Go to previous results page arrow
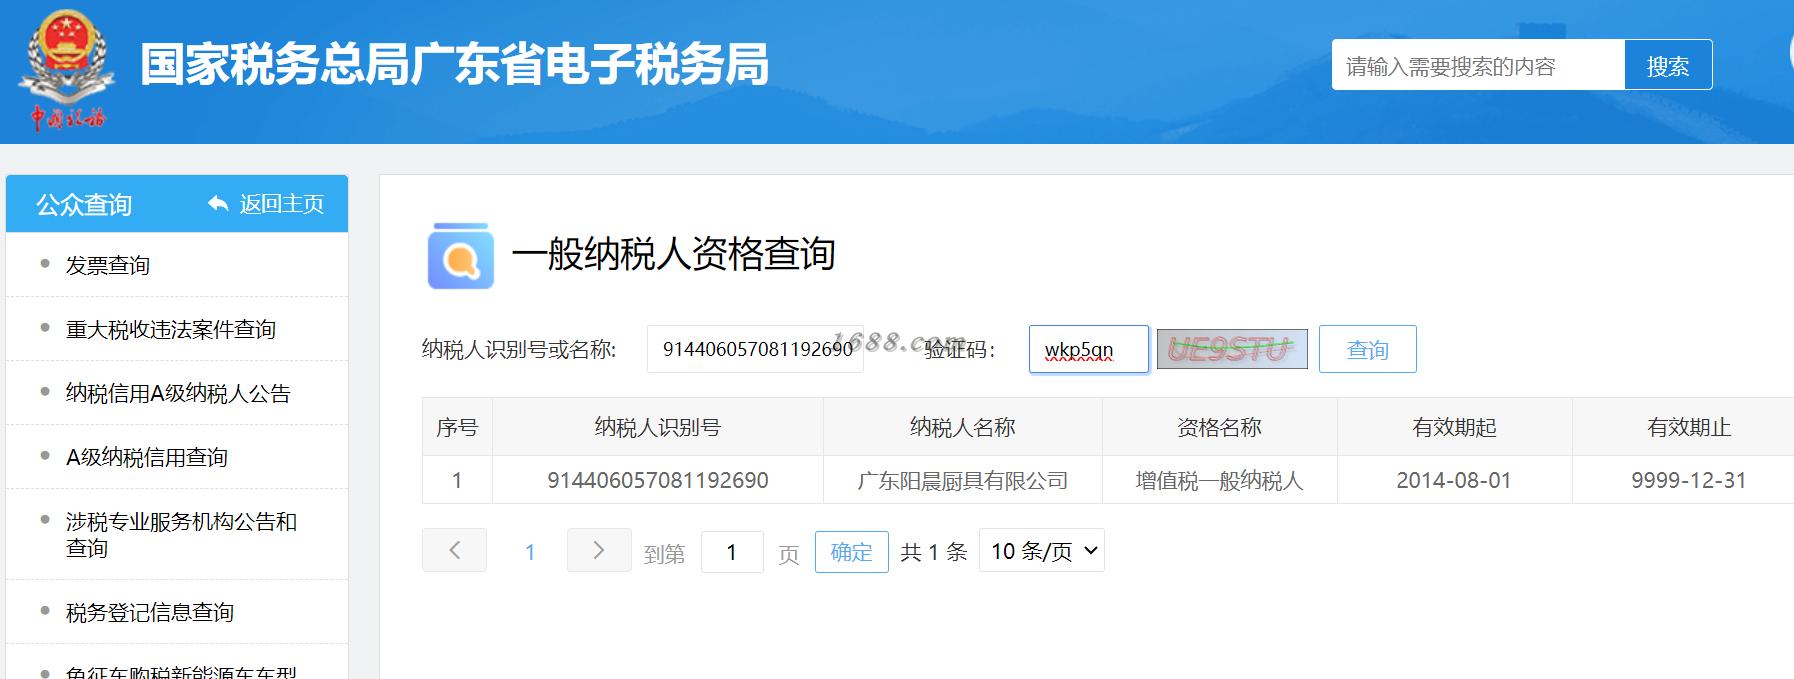Viewport: 1794px width, 679px height. coord(454,550)
